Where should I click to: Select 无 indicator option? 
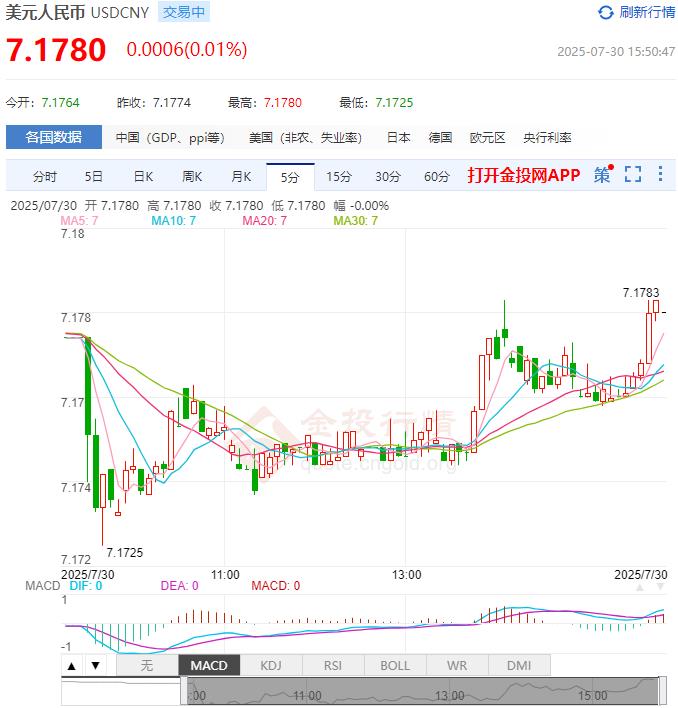point(147,666)
